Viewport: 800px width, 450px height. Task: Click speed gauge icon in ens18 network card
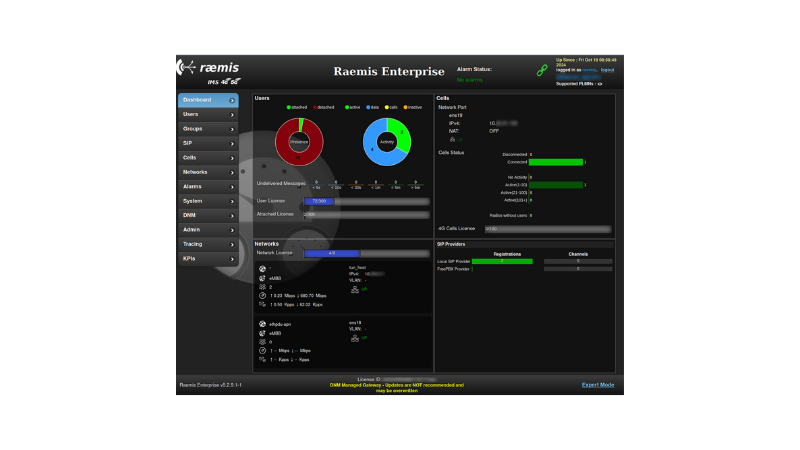pos(262,351)
